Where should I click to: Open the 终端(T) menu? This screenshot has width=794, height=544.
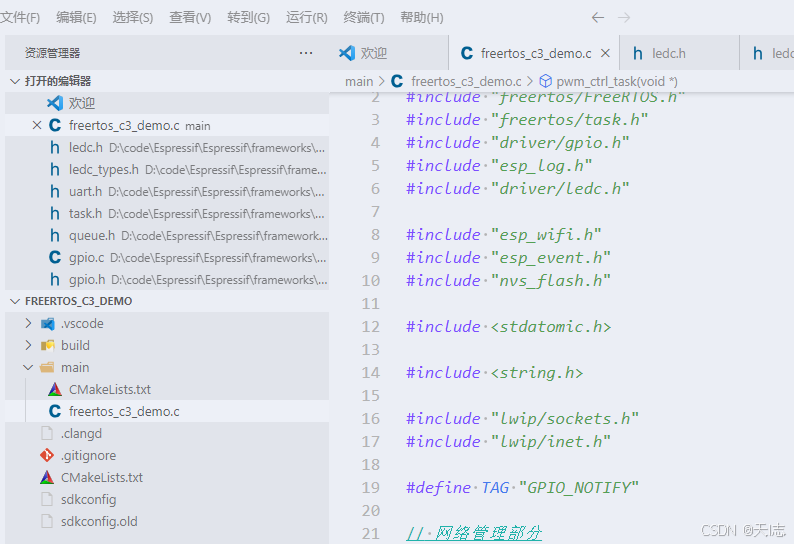coord(364,18)
